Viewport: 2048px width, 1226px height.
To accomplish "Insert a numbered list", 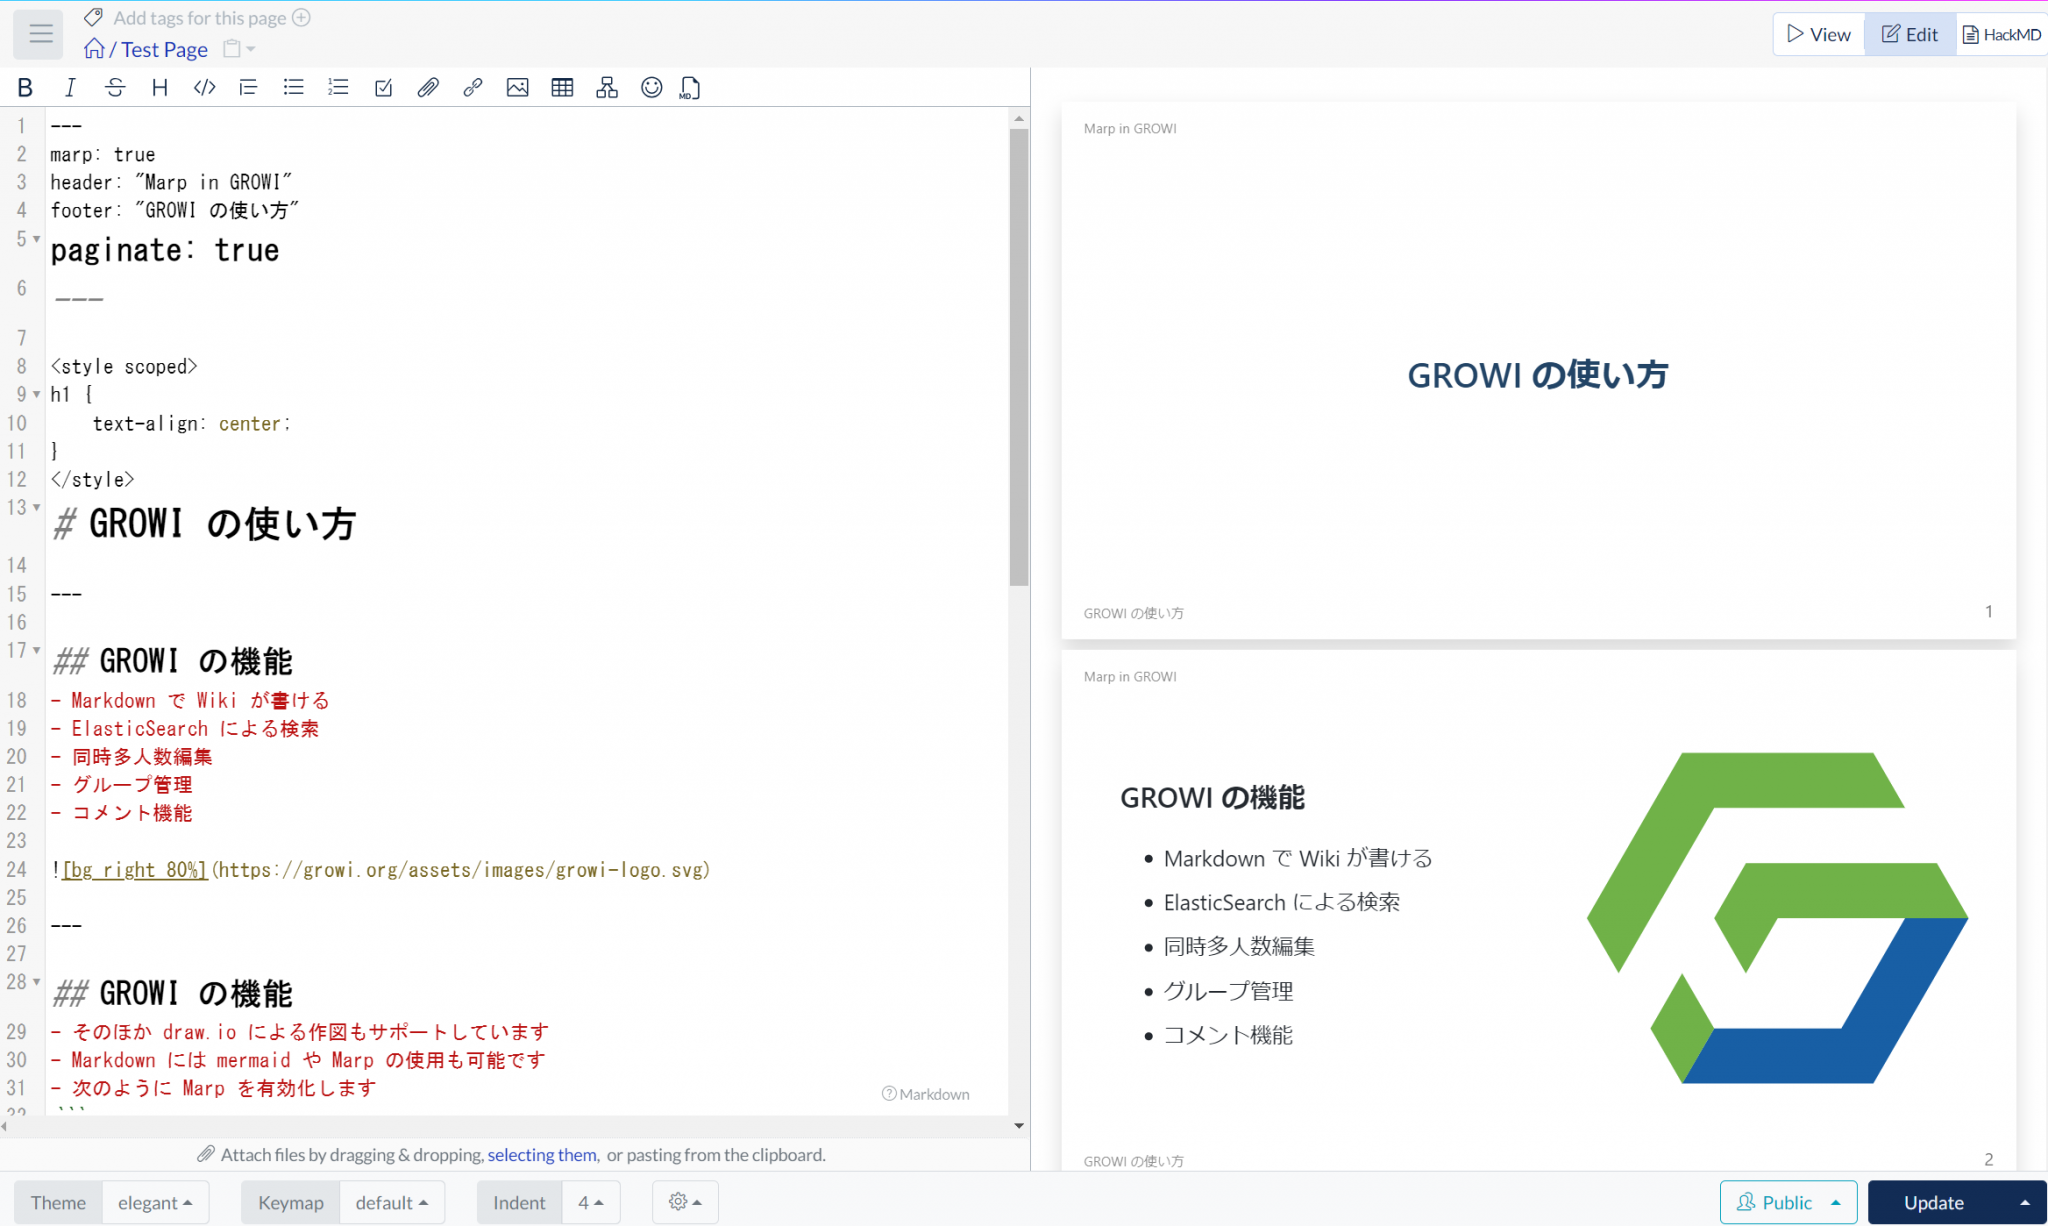I will coord(338,87).
